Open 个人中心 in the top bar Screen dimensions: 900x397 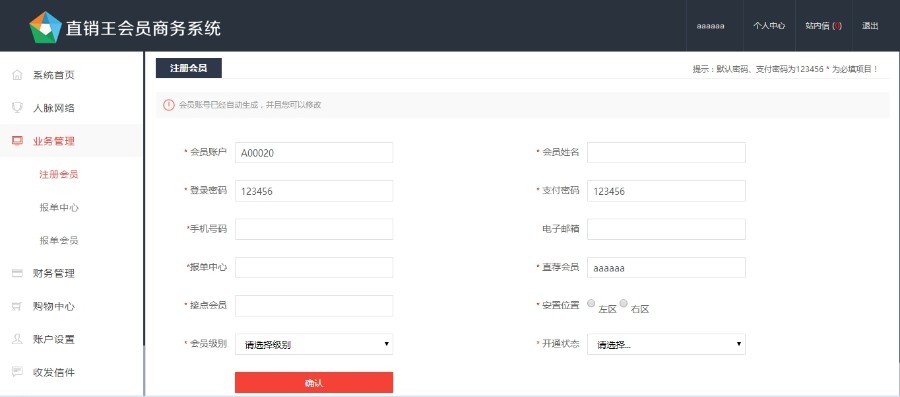click(769, 26)
